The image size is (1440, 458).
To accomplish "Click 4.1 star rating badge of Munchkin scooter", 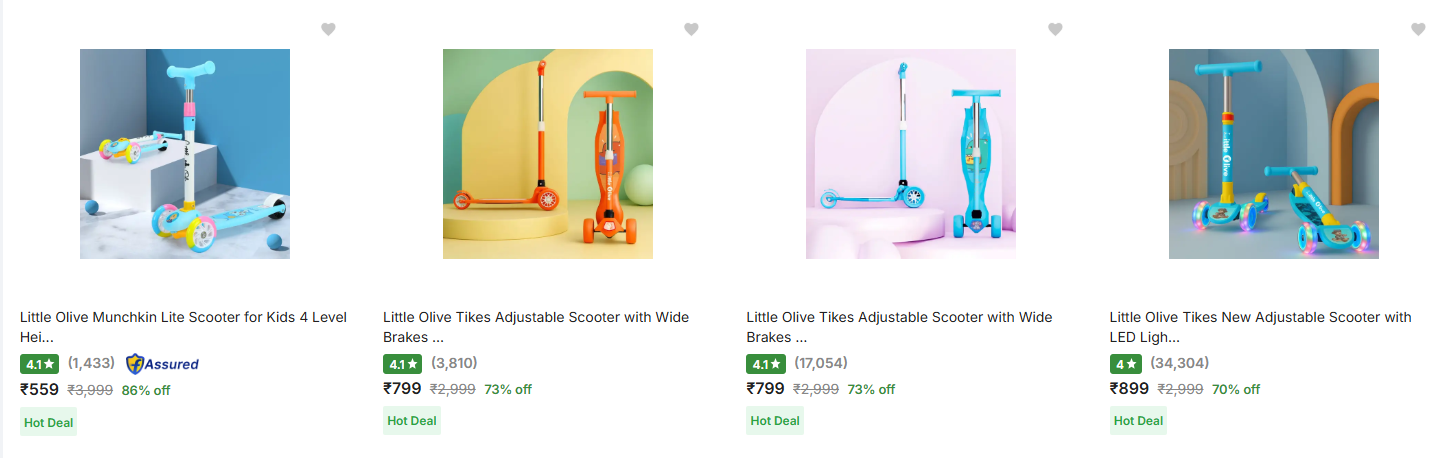I will [x=40, y=364].
